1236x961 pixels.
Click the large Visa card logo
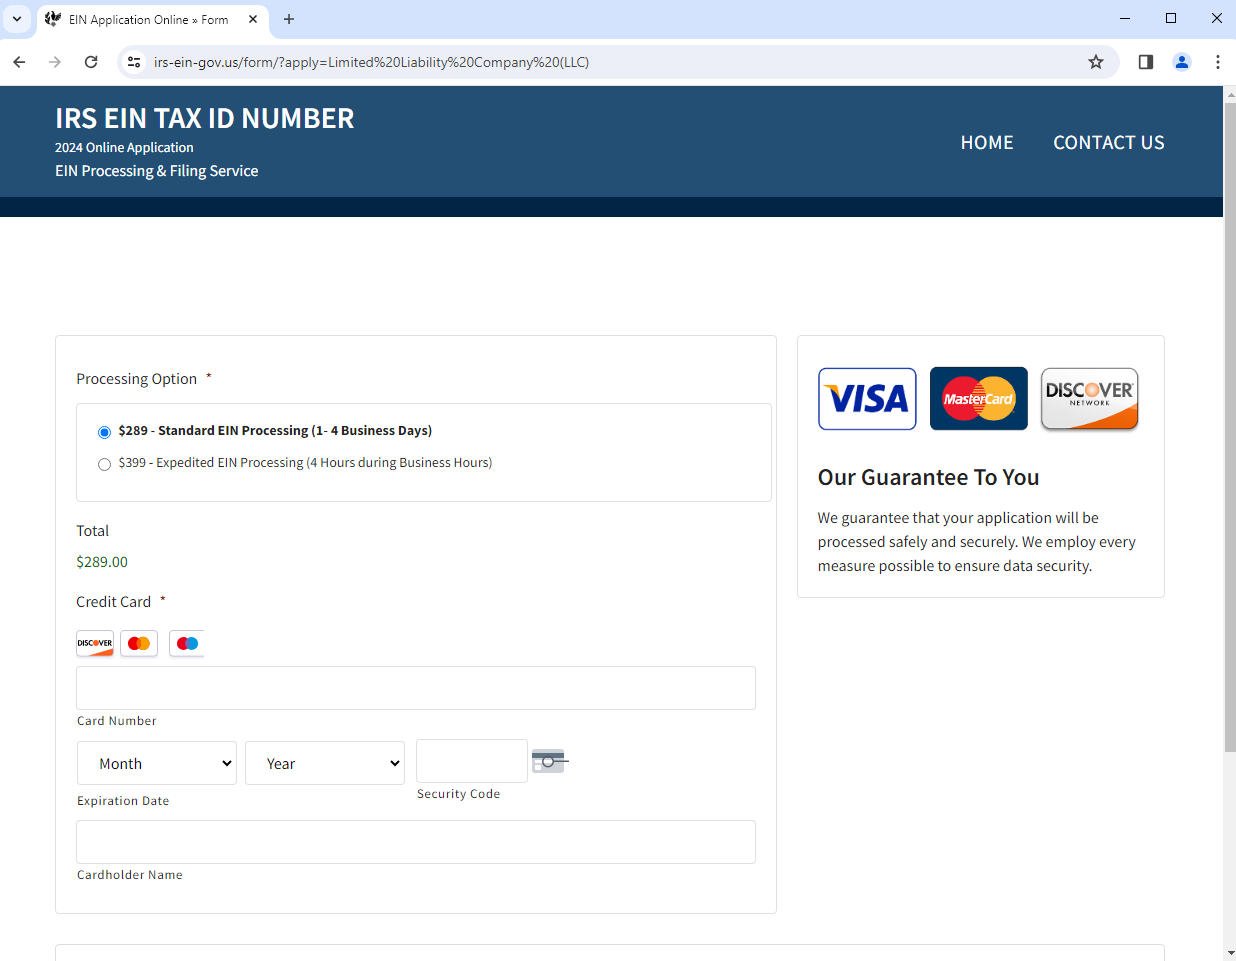pyautogui.click(x=867, y=399)
